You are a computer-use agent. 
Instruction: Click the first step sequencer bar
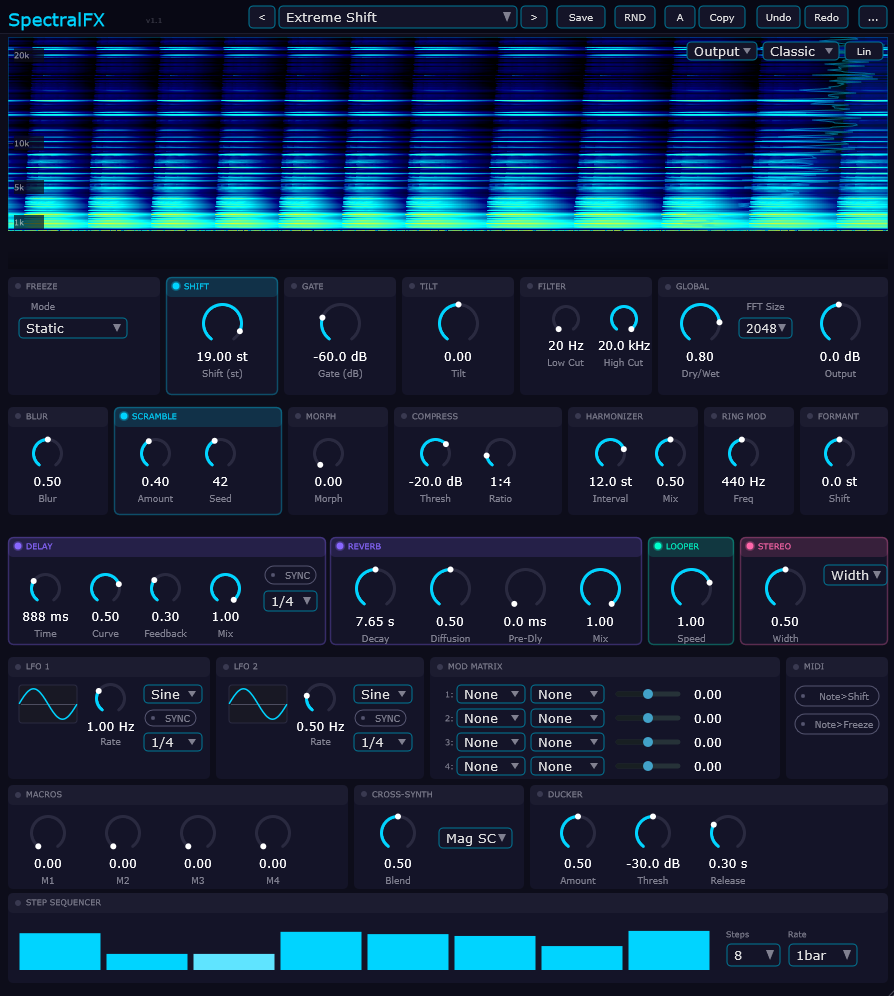(60, 951)
